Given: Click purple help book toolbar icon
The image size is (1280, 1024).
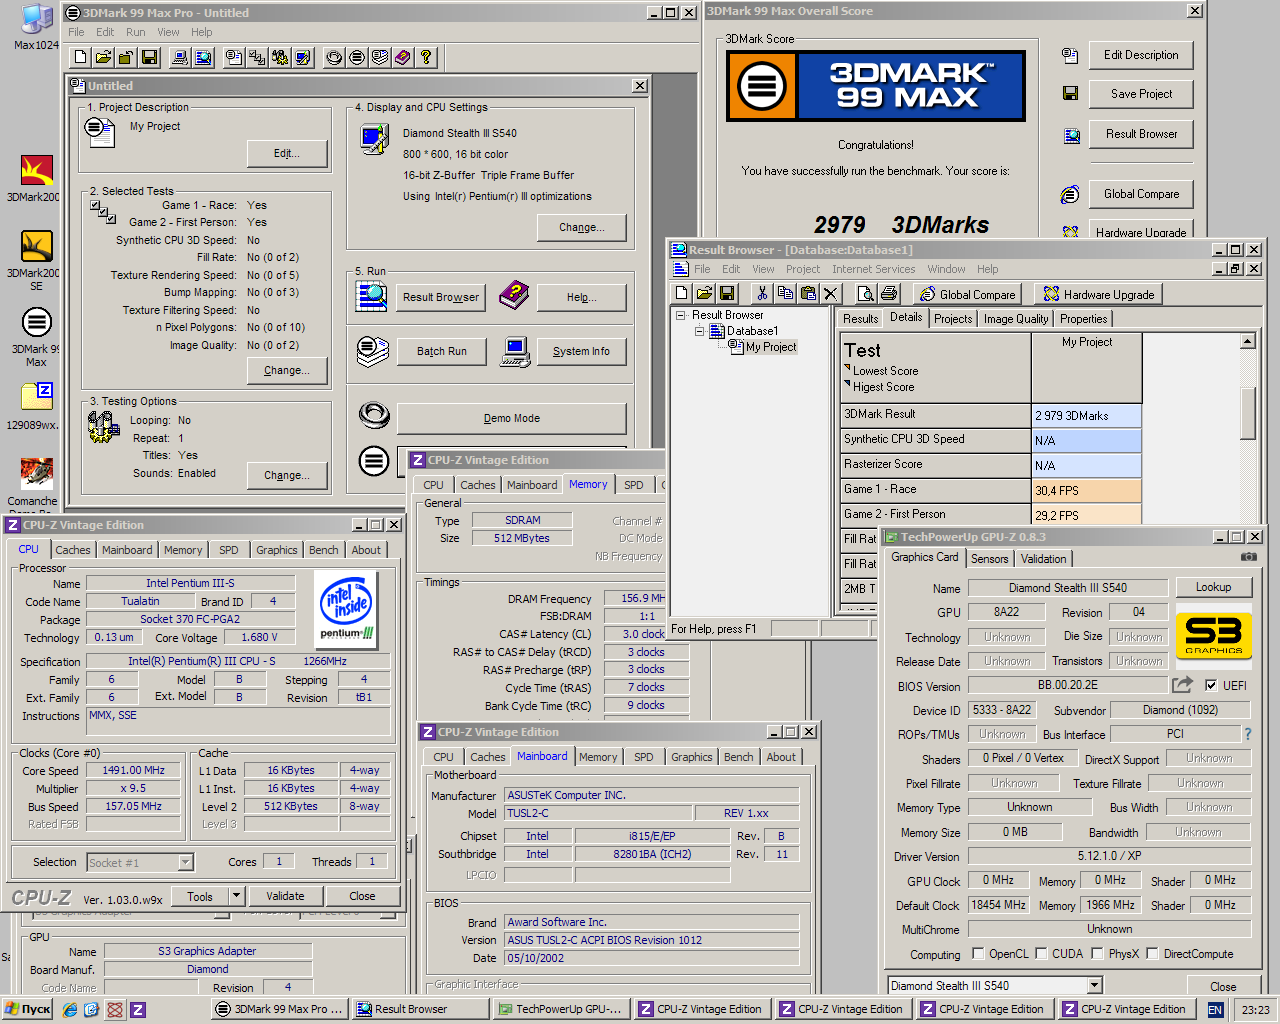Looking at the screenshot, I should pos(403,58).
